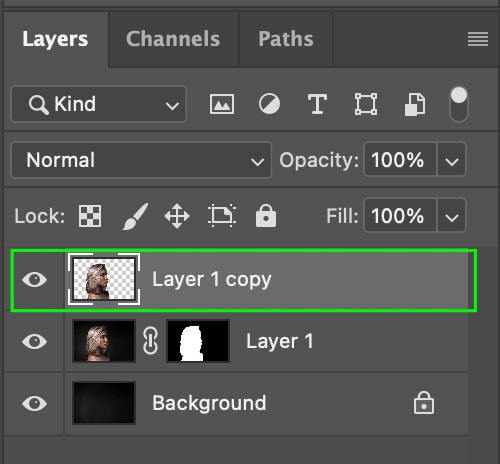Filter for type layers icon
This screenshot has height=464, width=500.
[x=317, y=104]
